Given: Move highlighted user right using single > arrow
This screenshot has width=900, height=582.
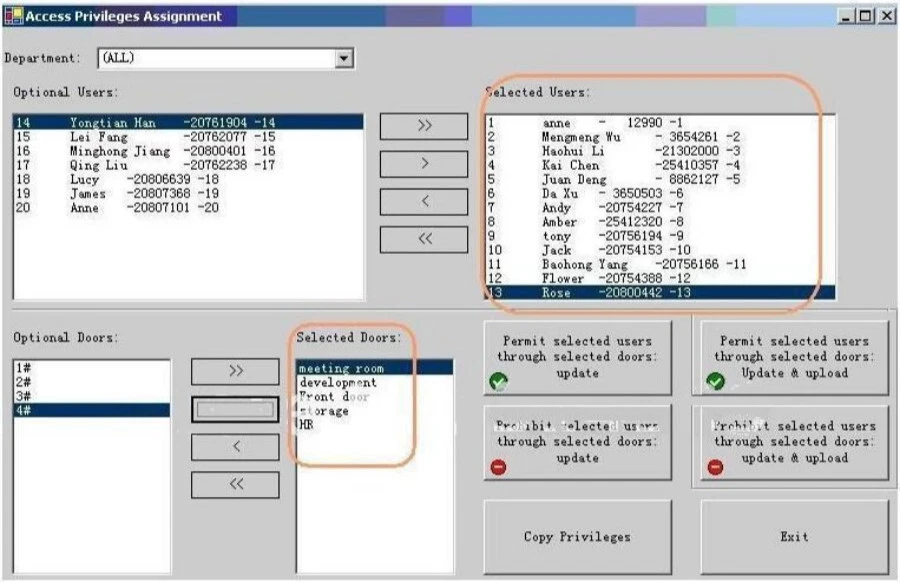Looking at the screenshot, I should click(x=424, y=163).
